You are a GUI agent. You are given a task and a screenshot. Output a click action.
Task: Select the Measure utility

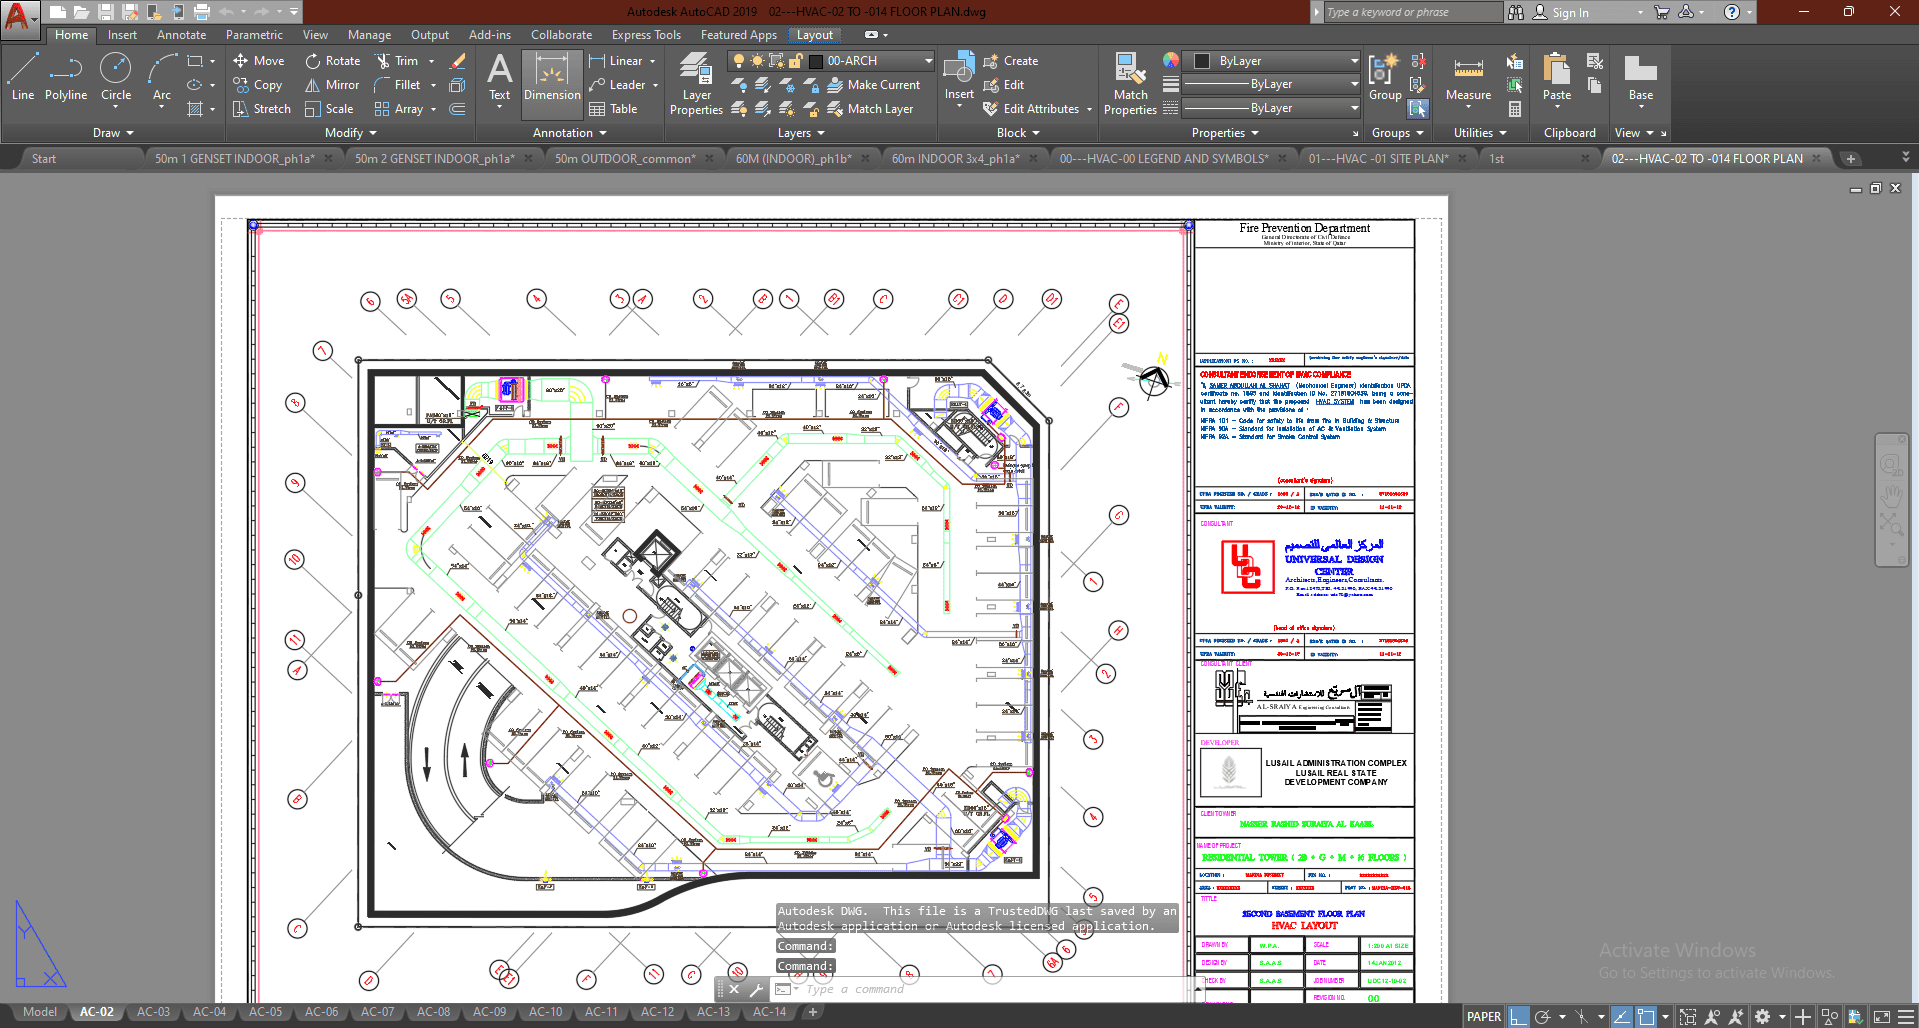tap(1468, 78)
